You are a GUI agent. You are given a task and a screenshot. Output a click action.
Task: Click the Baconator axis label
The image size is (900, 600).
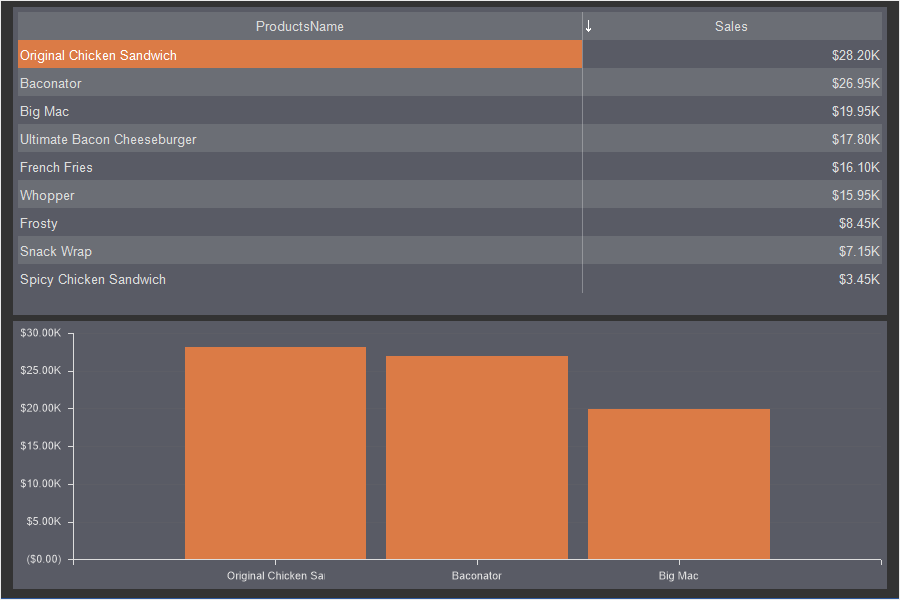tap(477, 576)
